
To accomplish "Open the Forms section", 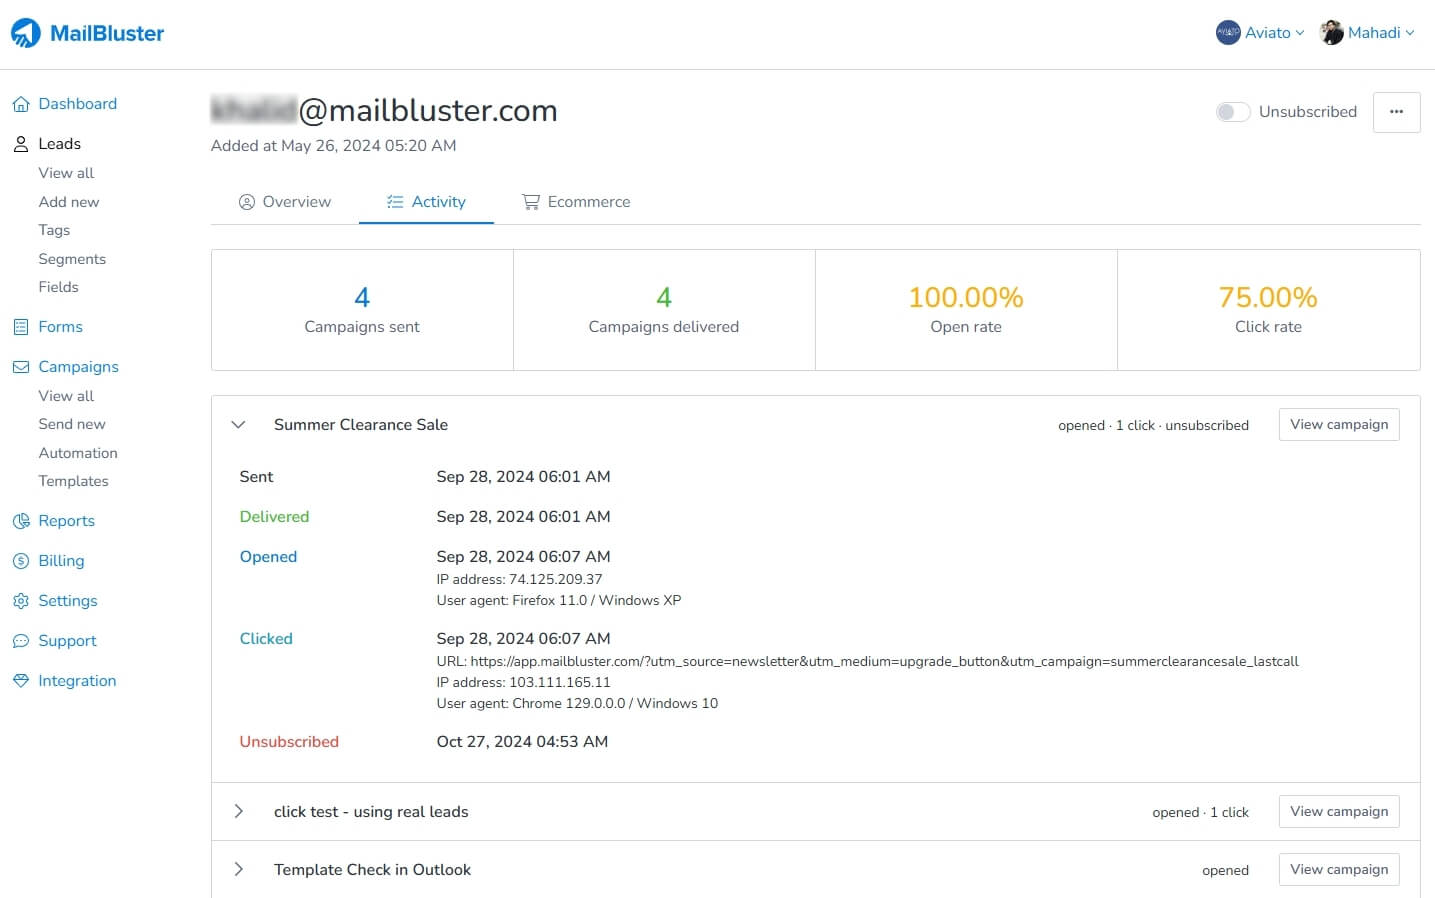I will [58, 326].
